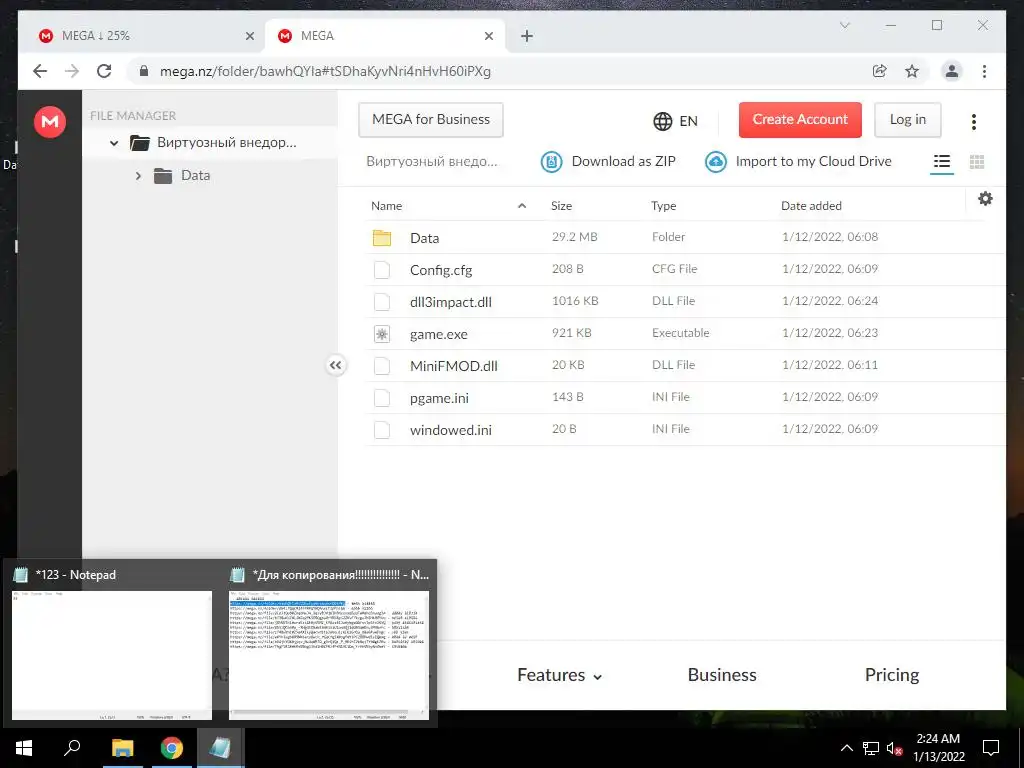Screen dimensions: 1024x768
Task: Click the Data folder icon in file list
Action: [382, 238]
